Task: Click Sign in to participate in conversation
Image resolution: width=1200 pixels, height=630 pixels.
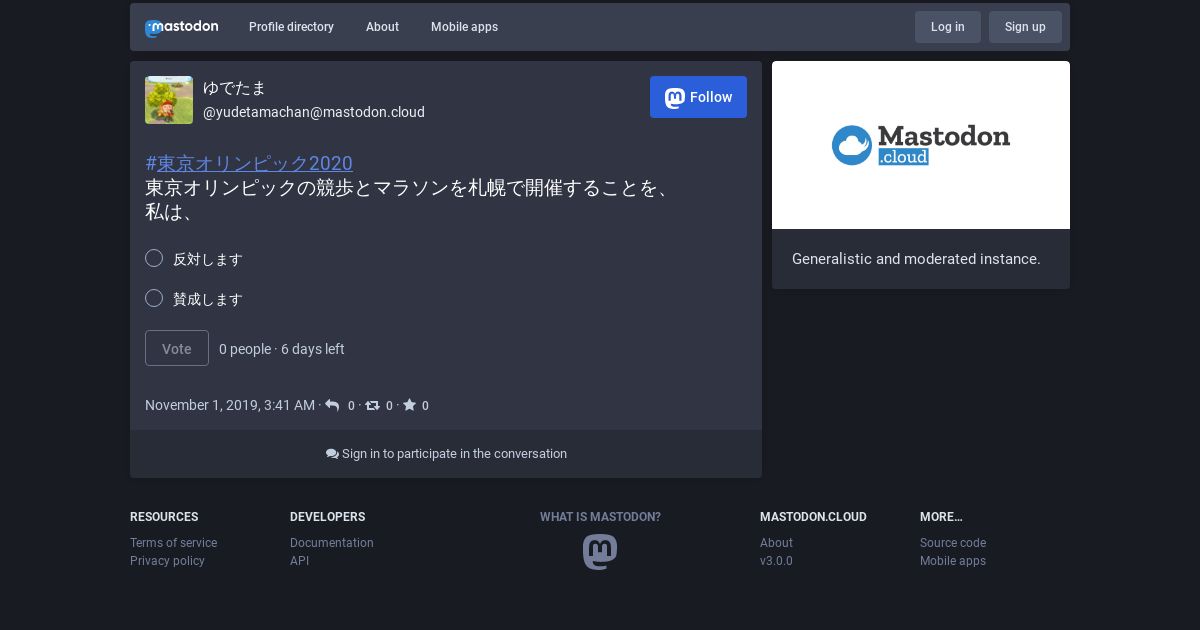Action: point(446,454)
